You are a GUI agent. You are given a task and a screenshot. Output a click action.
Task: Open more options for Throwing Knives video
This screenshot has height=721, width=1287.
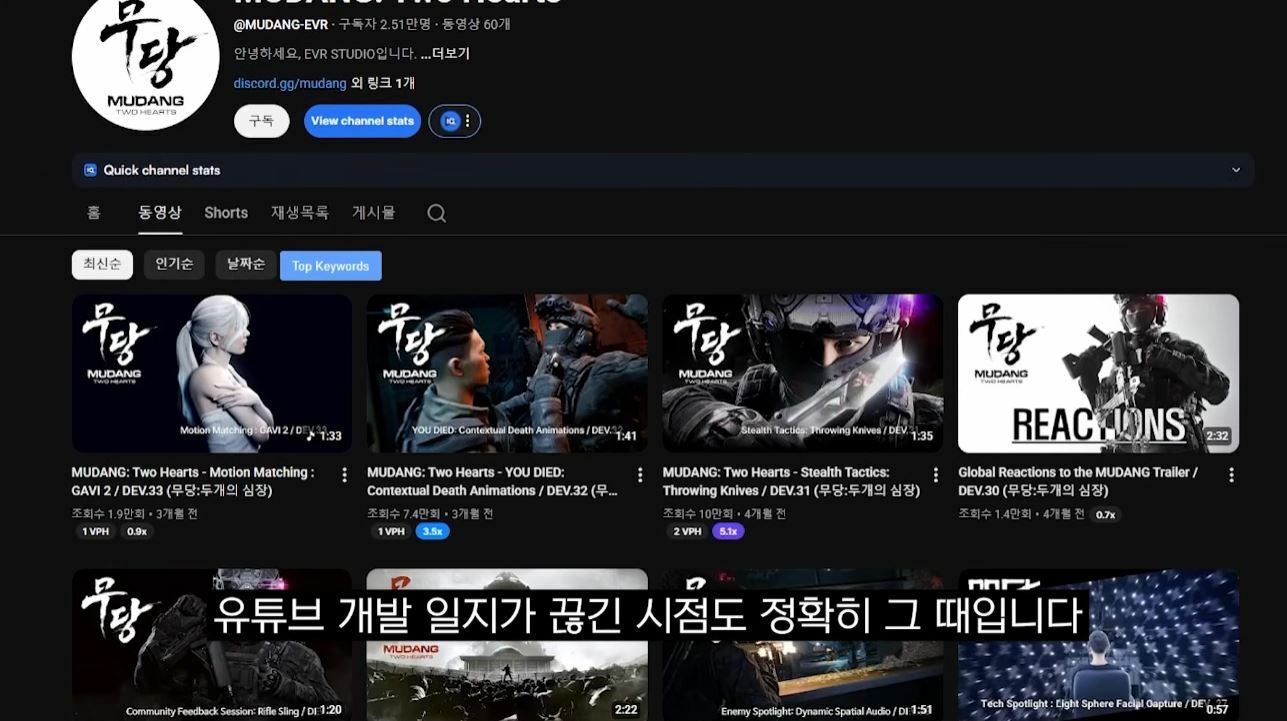936,475
